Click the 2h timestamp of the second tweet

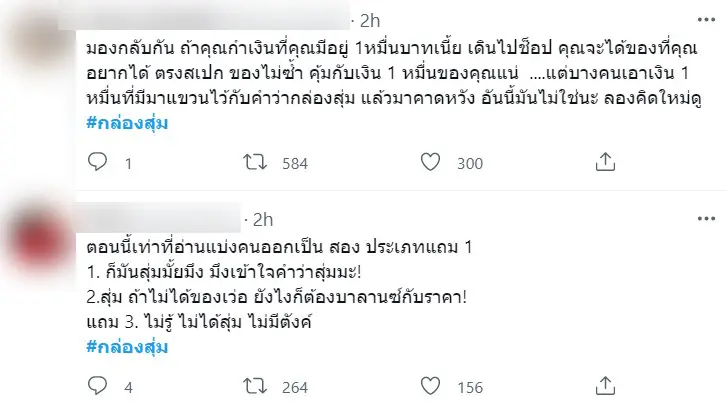point(263,219)
